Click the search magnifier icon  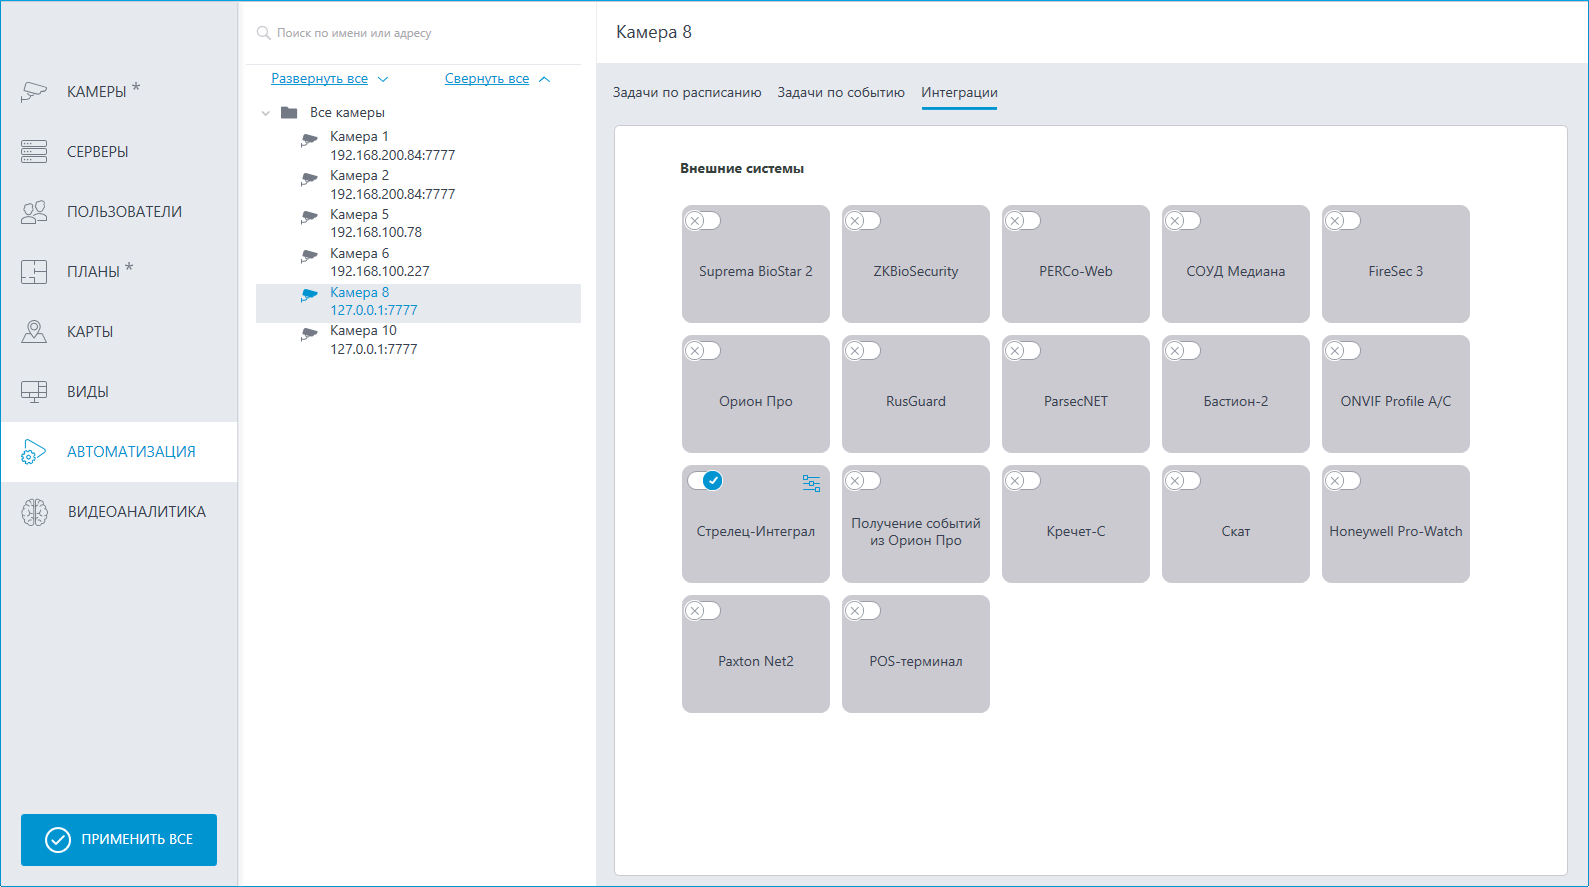coord(264,33)
